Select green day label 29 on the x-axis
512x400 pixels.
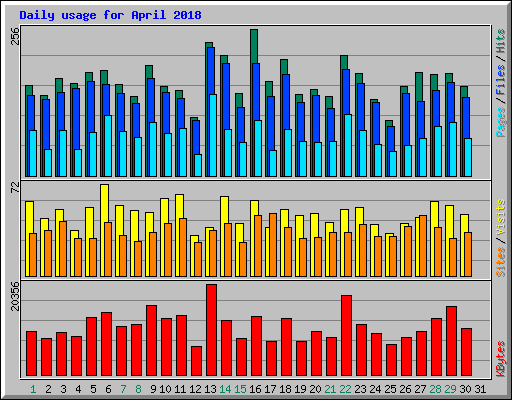[450, 389]
